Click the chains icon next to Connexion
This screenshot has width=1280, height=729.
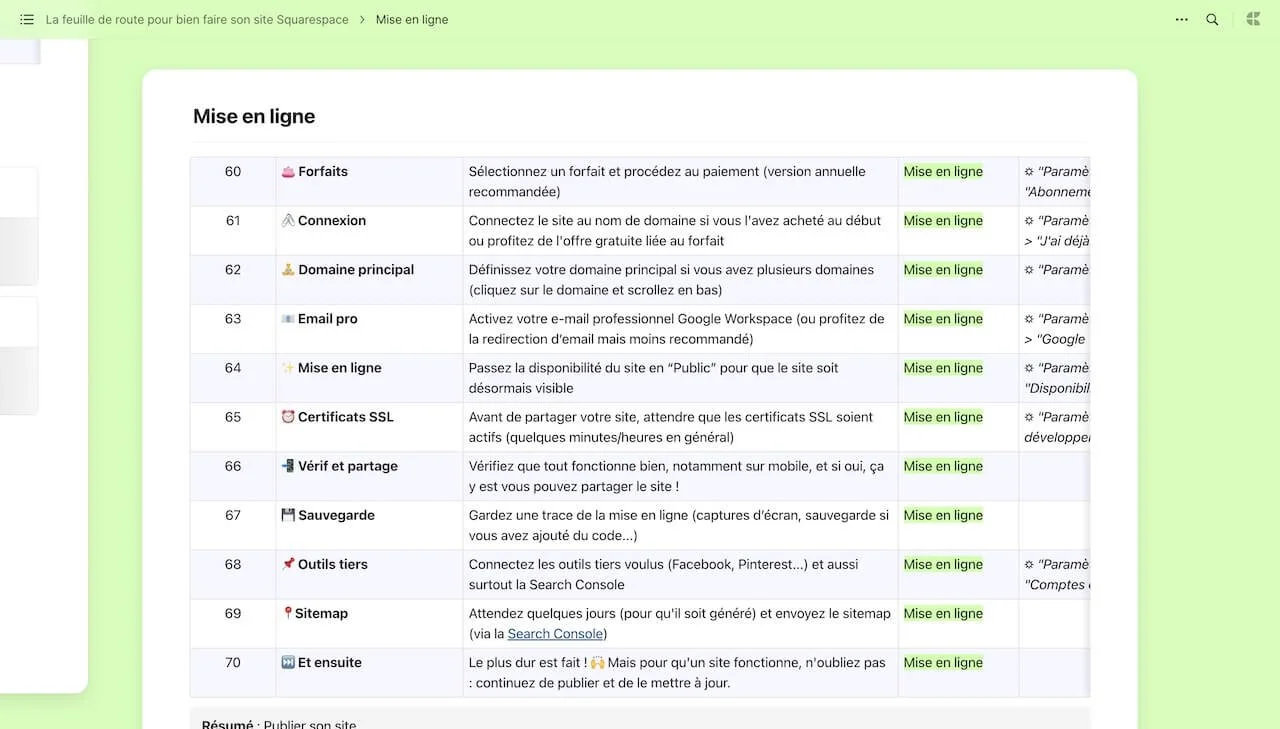click(288, 220)
